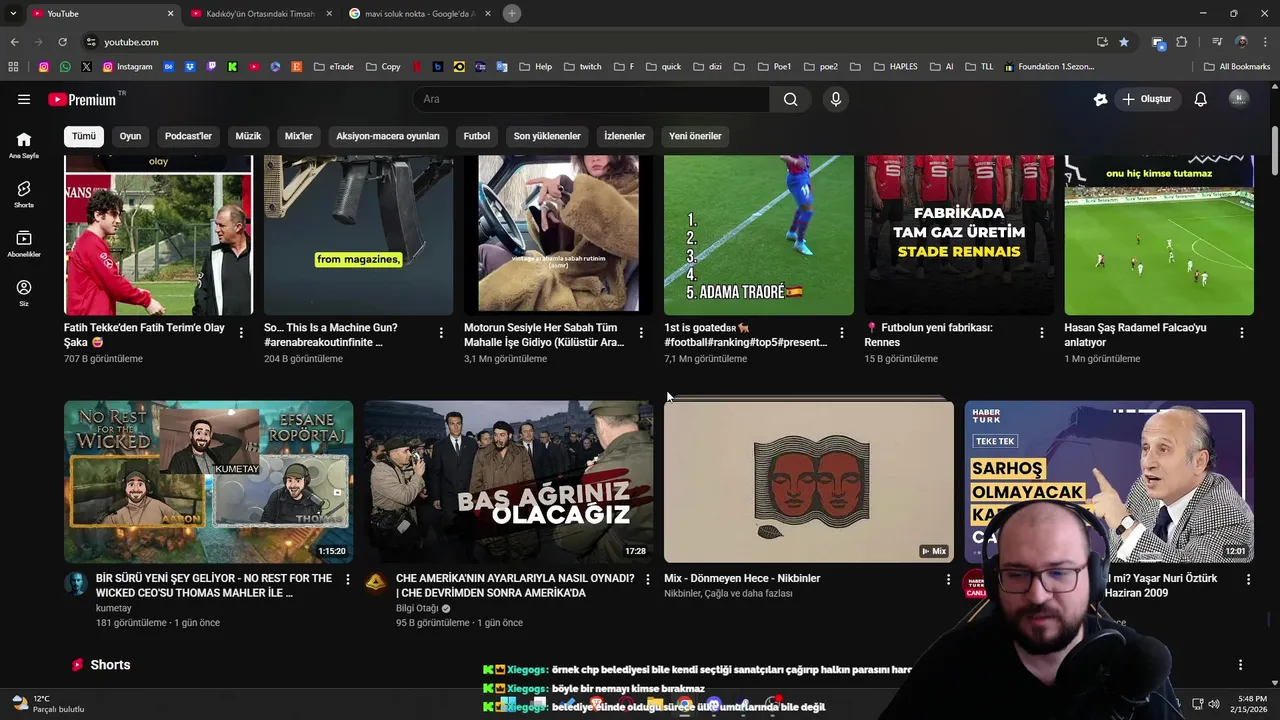Go back to the previous page
Screen dimensions: 1280x720
coord(14,42)
